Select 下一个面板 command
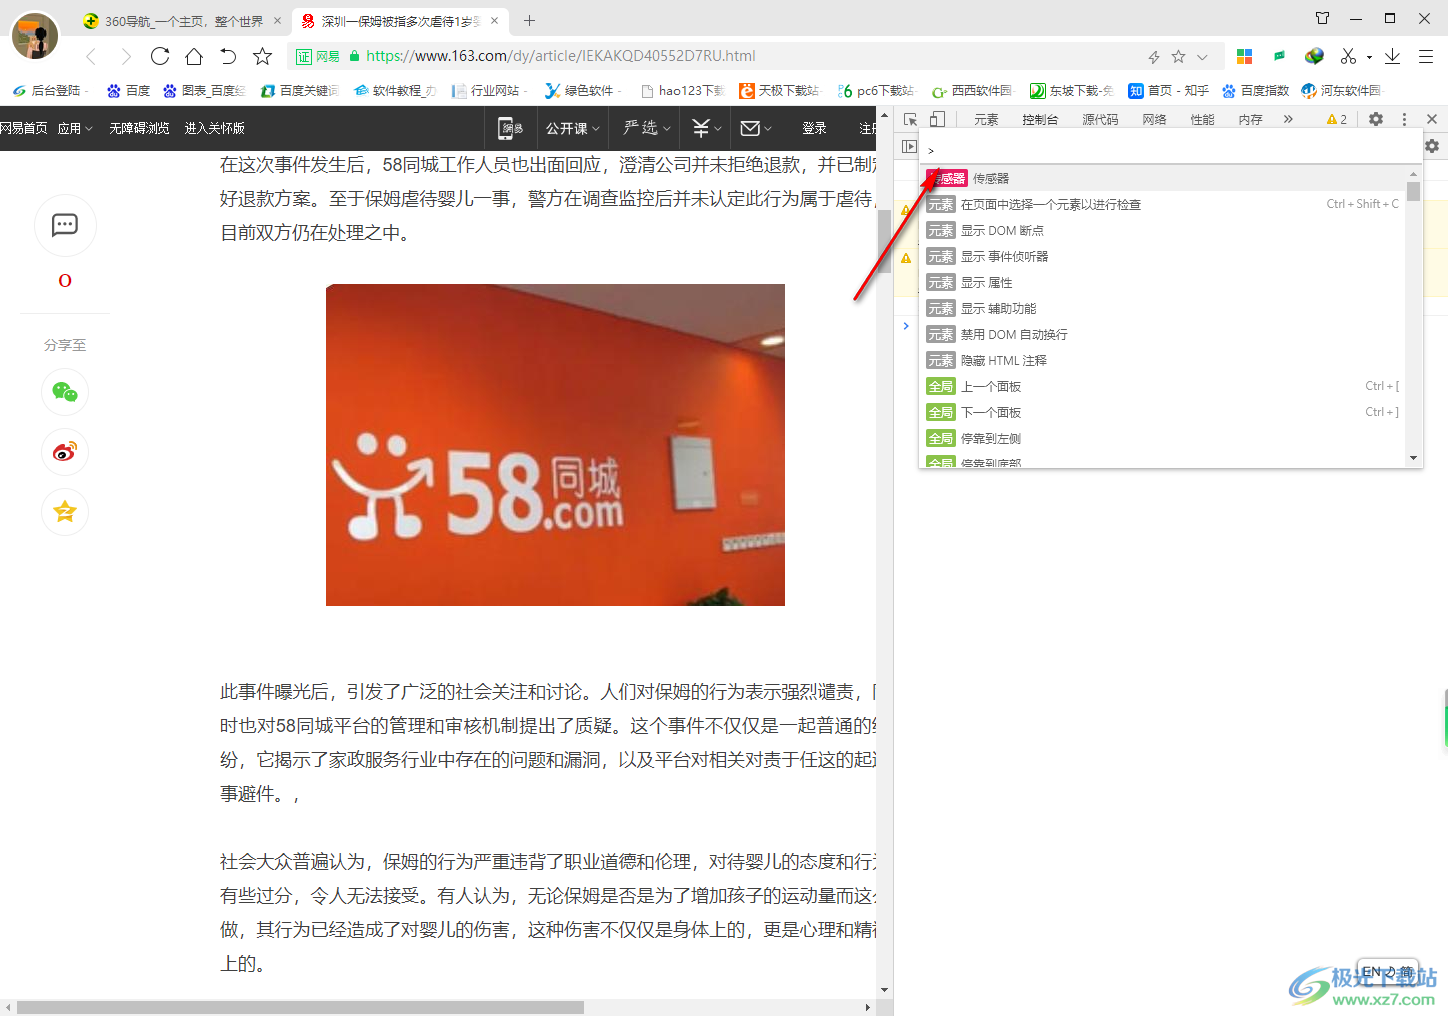This screenshot has width=1448, height=1016. 1162,412
